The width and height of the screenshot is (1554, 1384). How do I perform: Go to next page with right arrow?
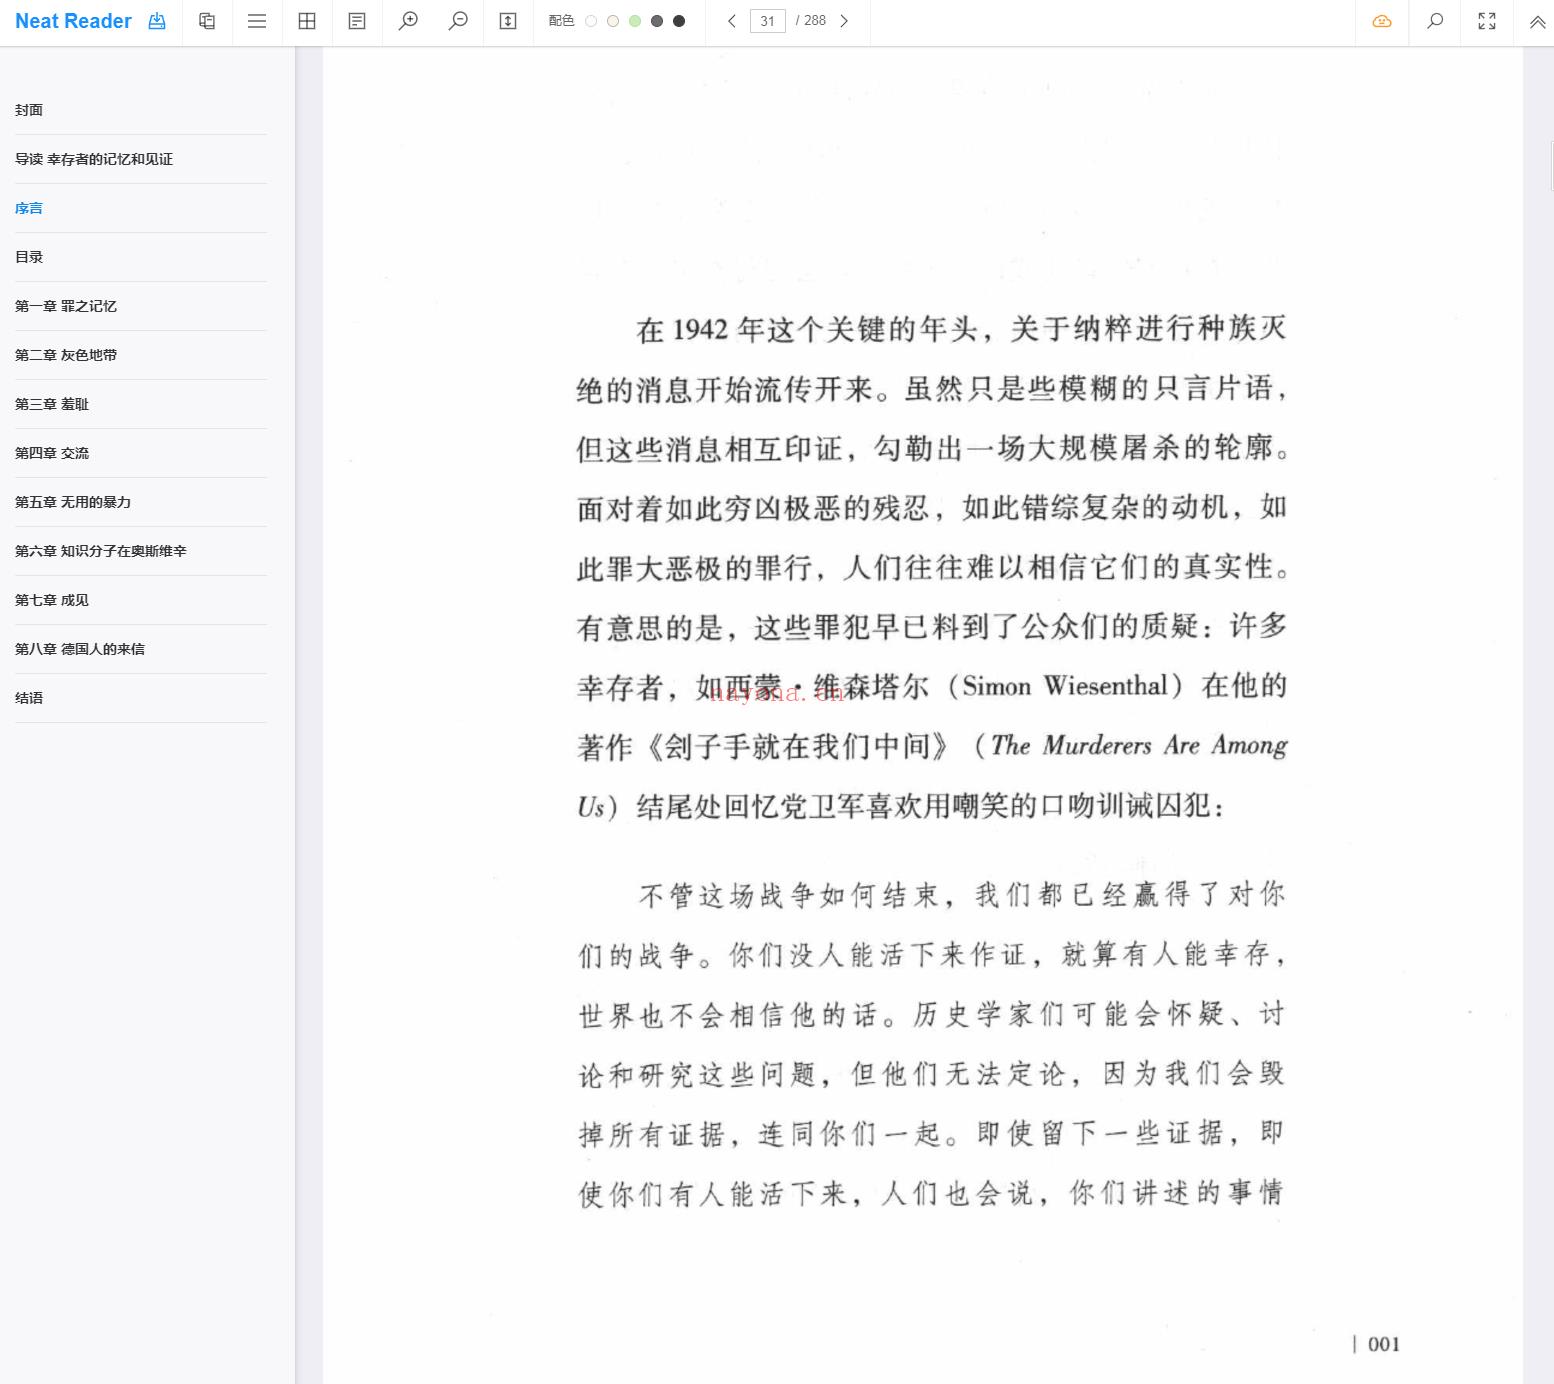pyautogui.click(x=844, y=21)
